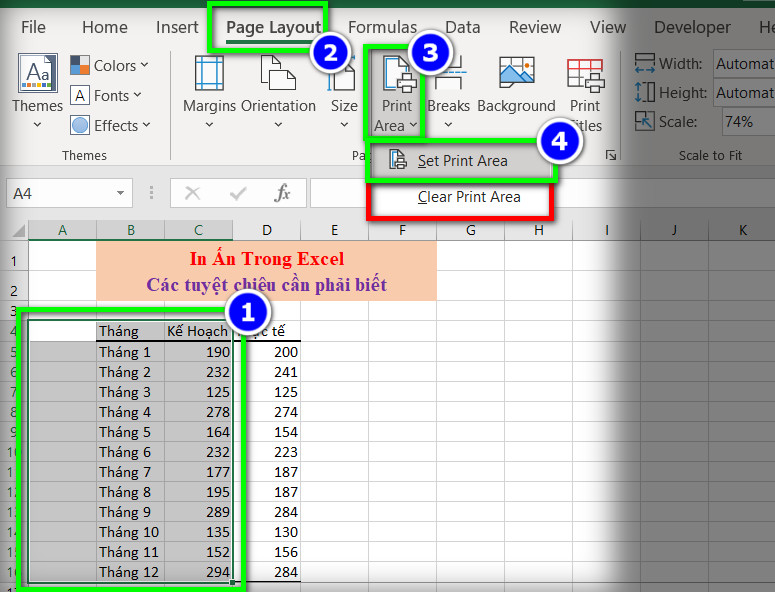Viewport: 775px width, 592px height.
Task: Click the Orientation icon
Action: [x=277, y=75]
